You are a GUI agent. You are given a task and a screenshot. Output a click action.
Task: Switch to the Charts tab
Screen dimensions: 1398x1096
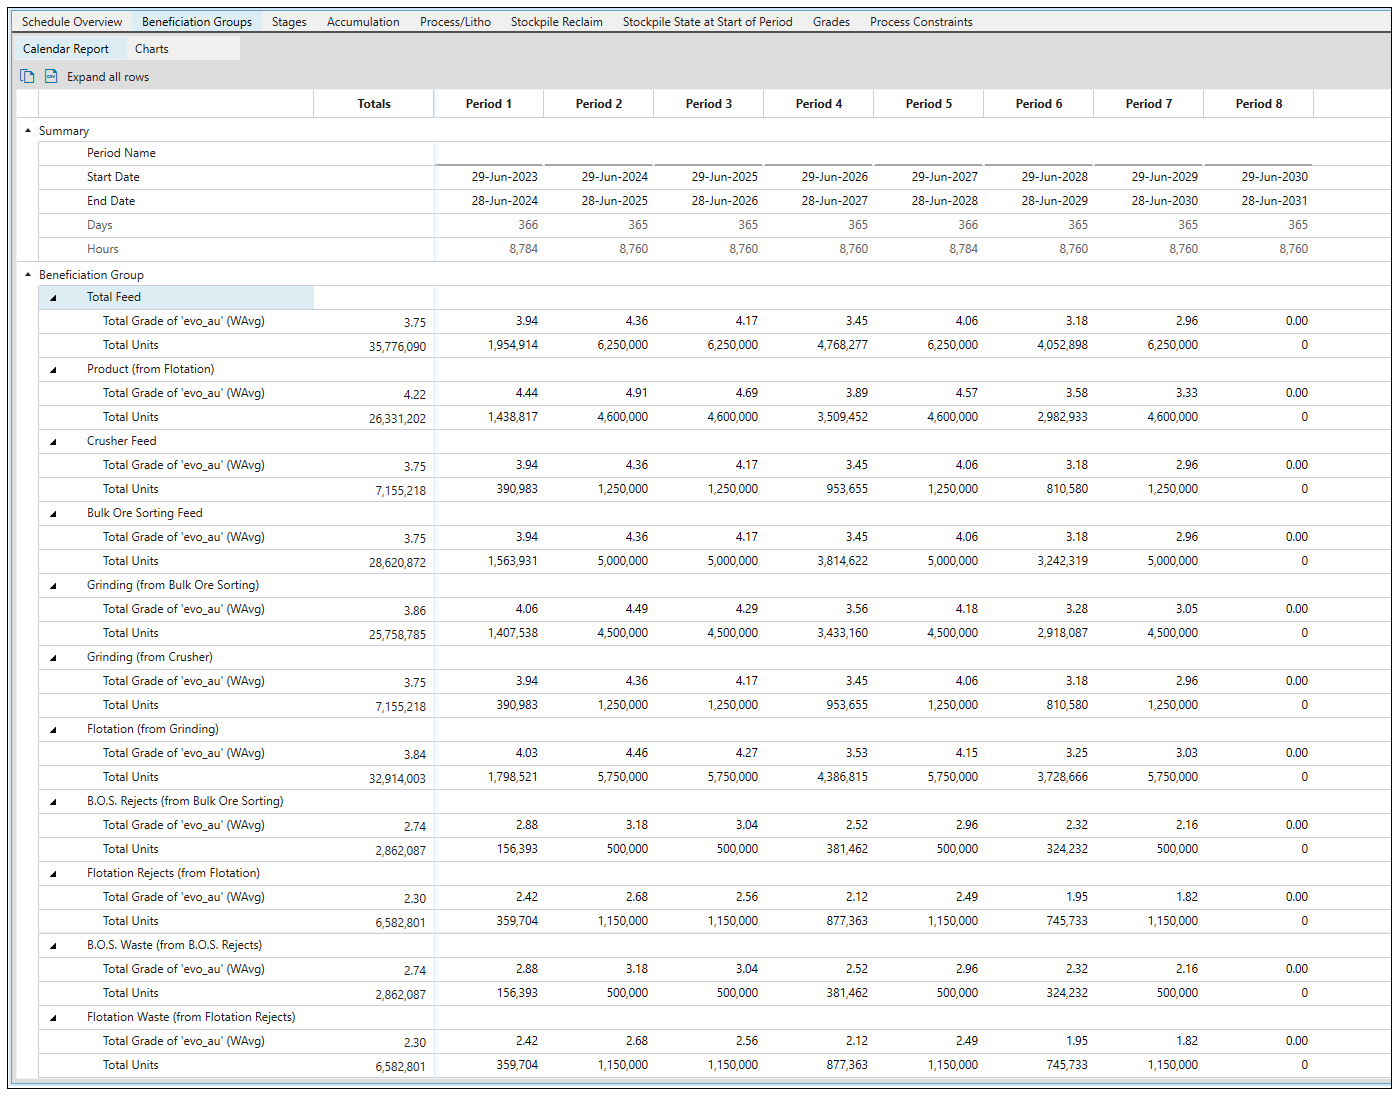[x=152, y=49]
